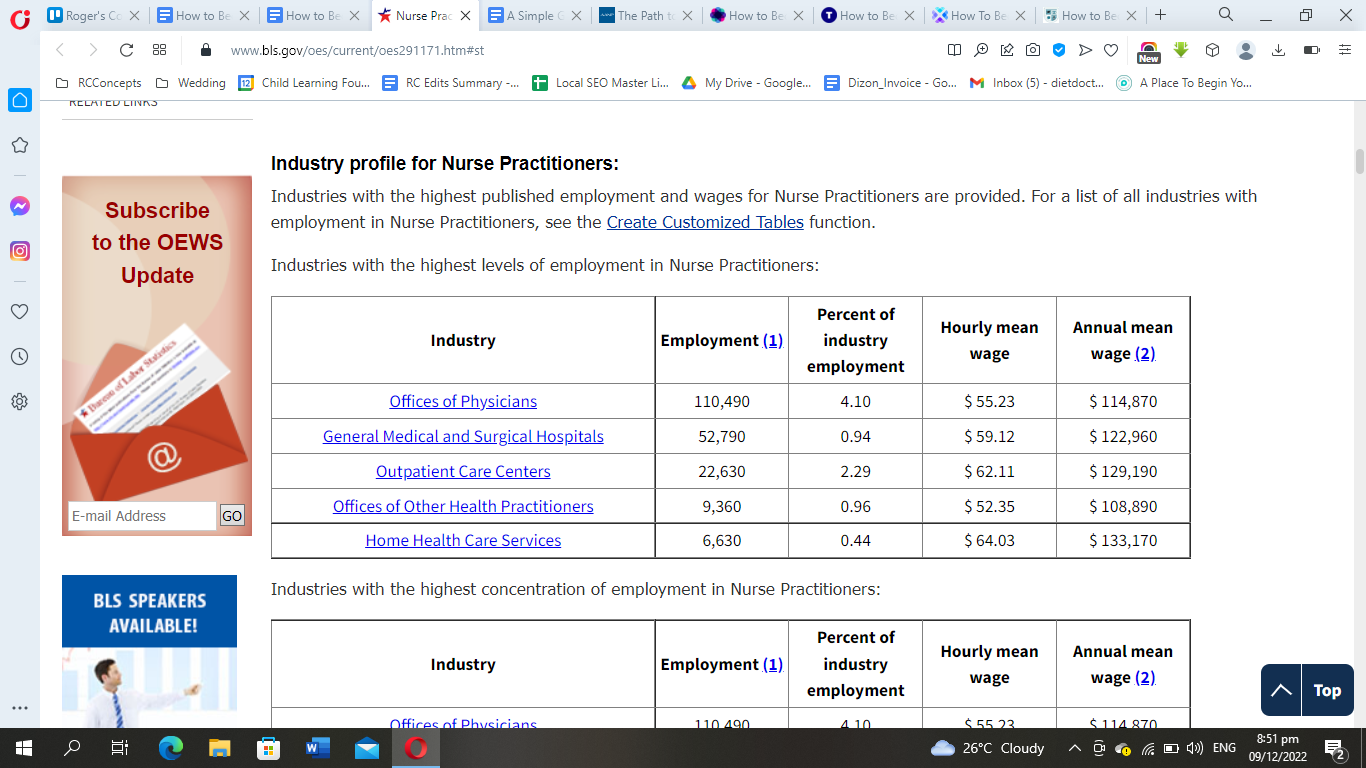Open the rainbow arch extension marked New

1149,51
